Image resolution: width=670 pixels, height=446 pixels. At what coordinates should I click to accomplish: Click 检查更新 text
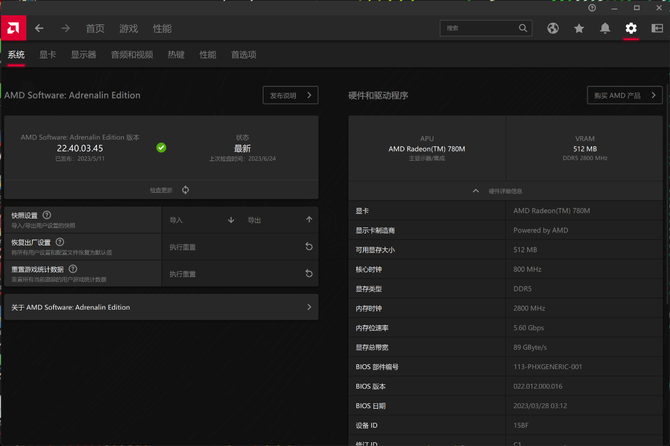coord(161,190)
